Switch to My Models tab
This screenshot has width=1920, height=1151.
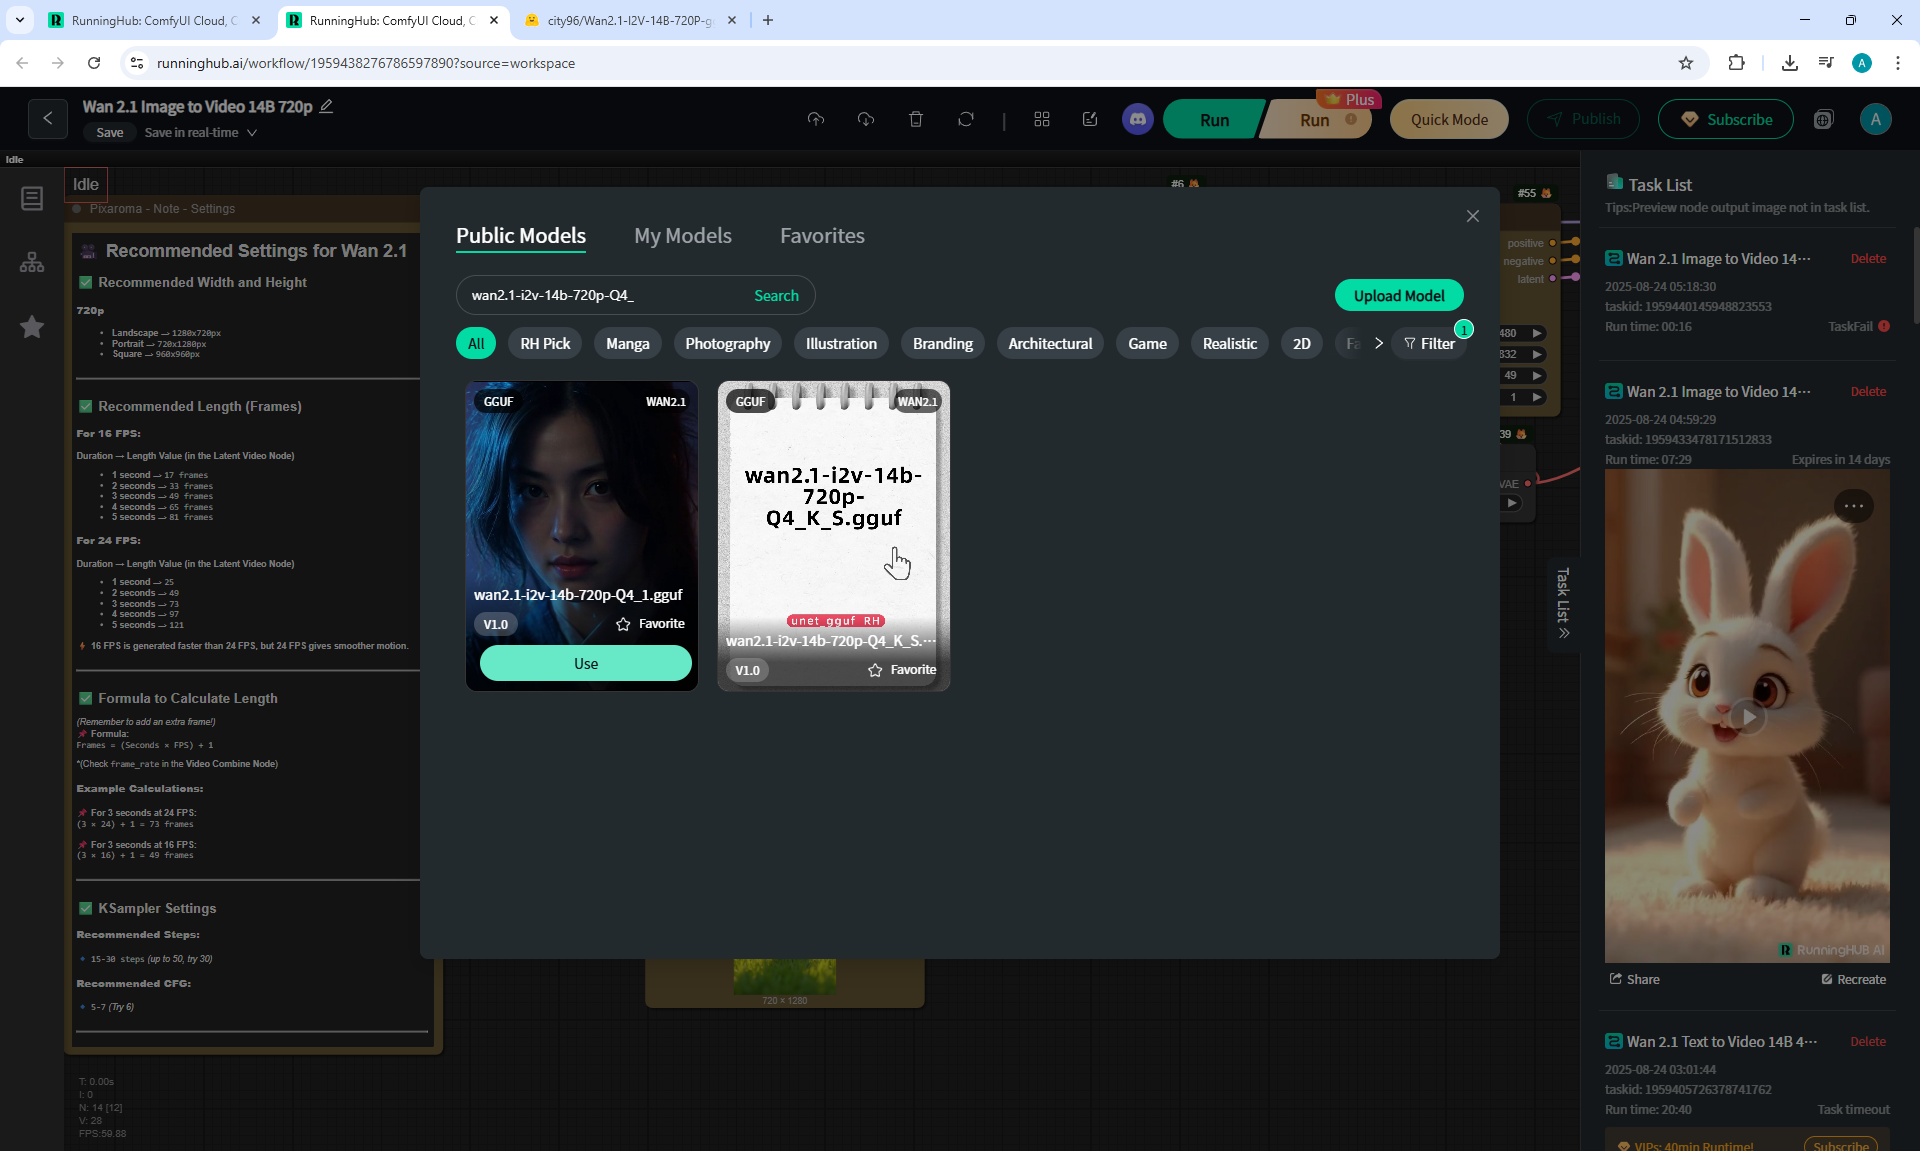pyautogui.click(x=682, y=236)
